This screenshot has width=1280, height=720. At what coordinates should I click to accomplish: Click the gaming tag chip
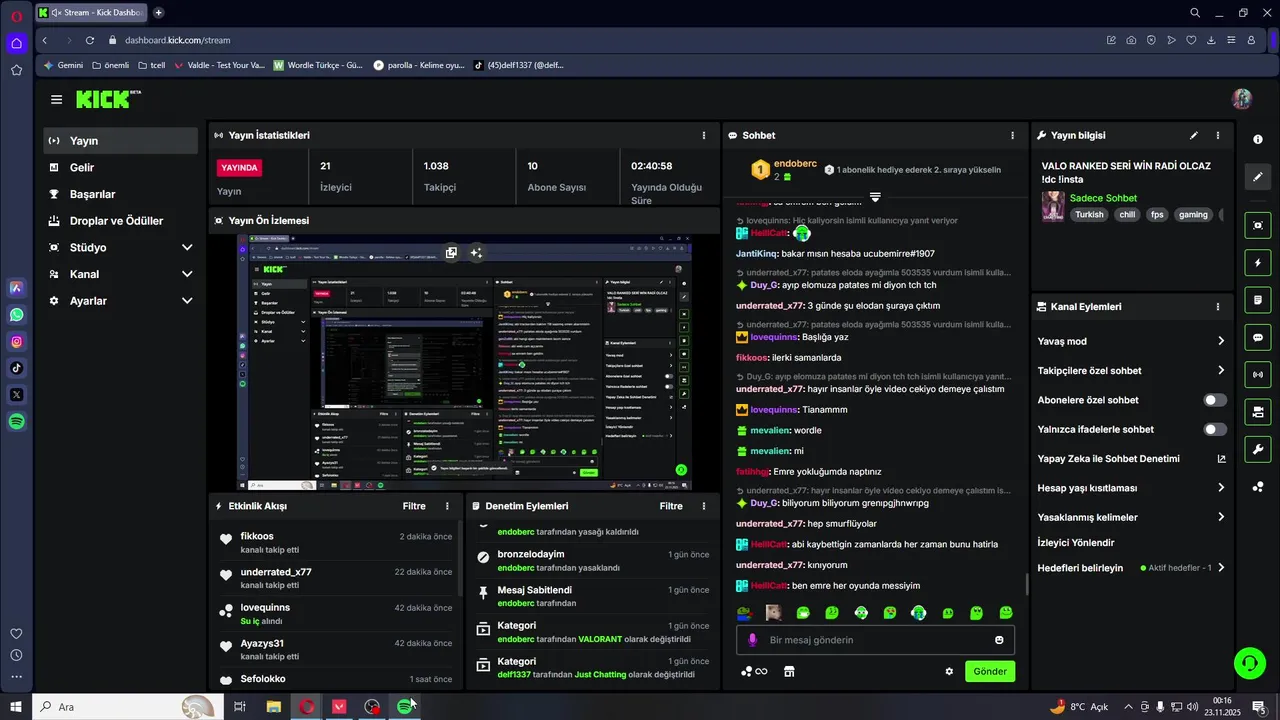click(x=1193, y=215)
